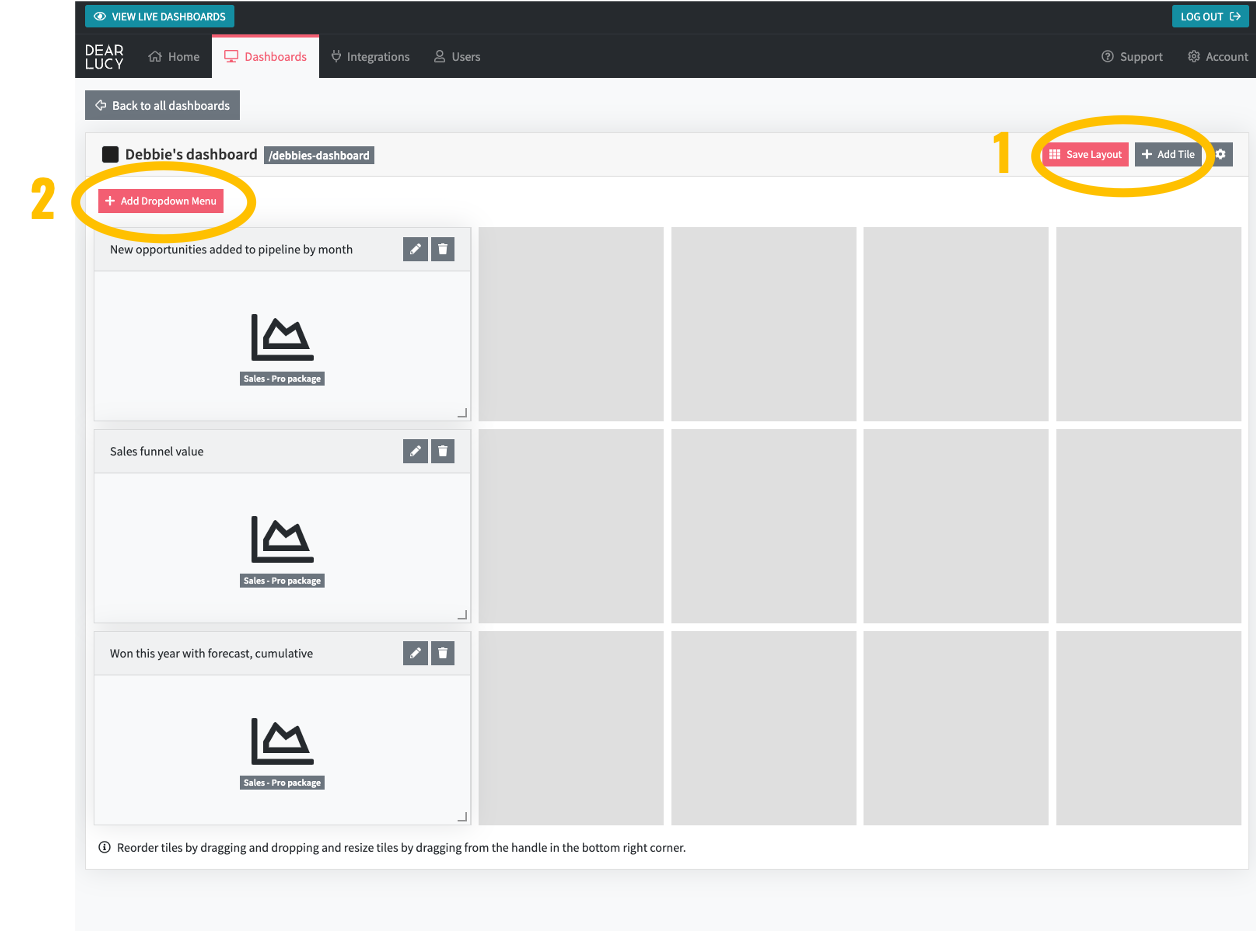Click the monitor icon beside Dashboards

tap(231, 57)
